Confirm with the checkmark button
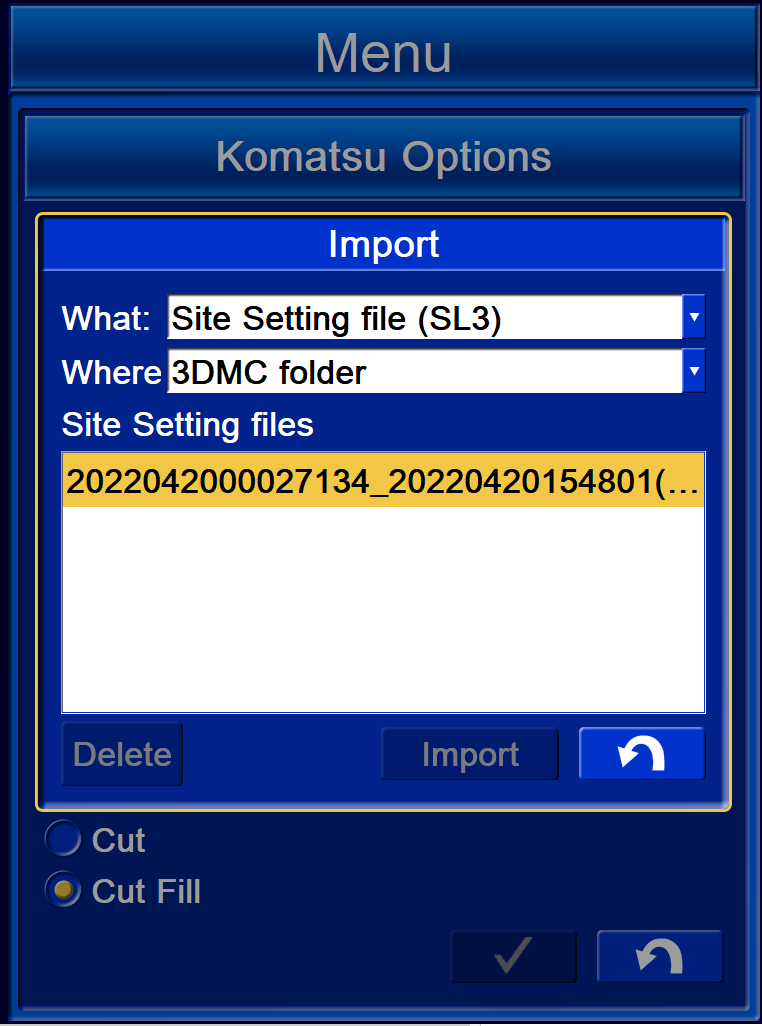This screenshot has height=1026, width=762. point(513,956)
